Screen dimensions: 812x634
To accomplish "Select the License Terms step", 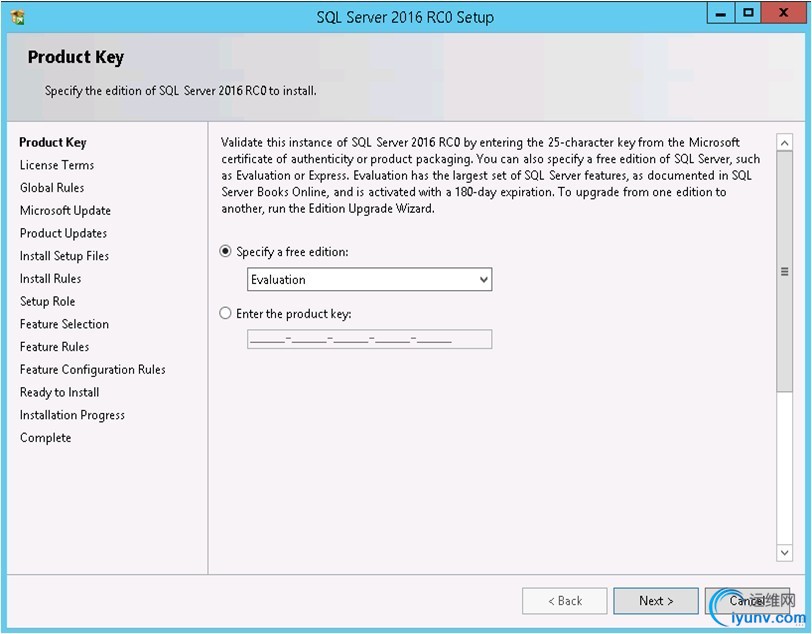I will click(57, 165).
